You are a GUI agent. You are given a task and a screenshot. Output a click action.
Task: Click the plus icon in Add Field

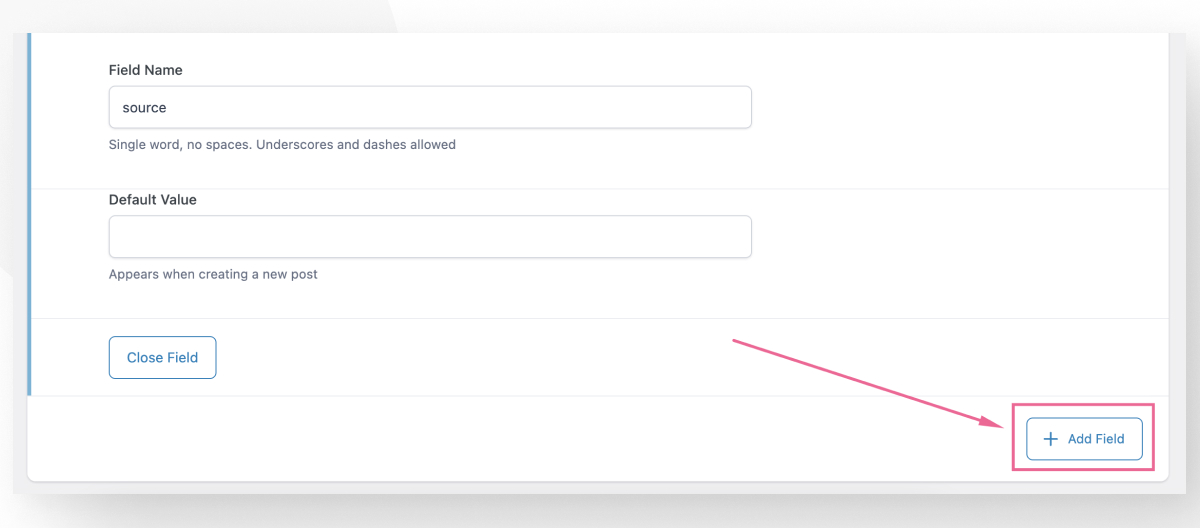1050,439
